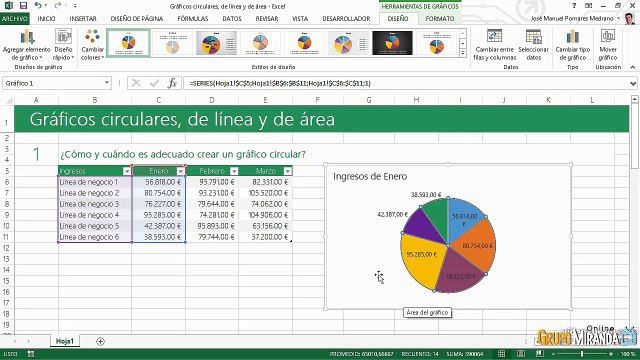This screenshot has height=360, width=640.
Task: Click the chart title Ingresos de Enero
Action: pyautogui.click(x=370, y=176)
